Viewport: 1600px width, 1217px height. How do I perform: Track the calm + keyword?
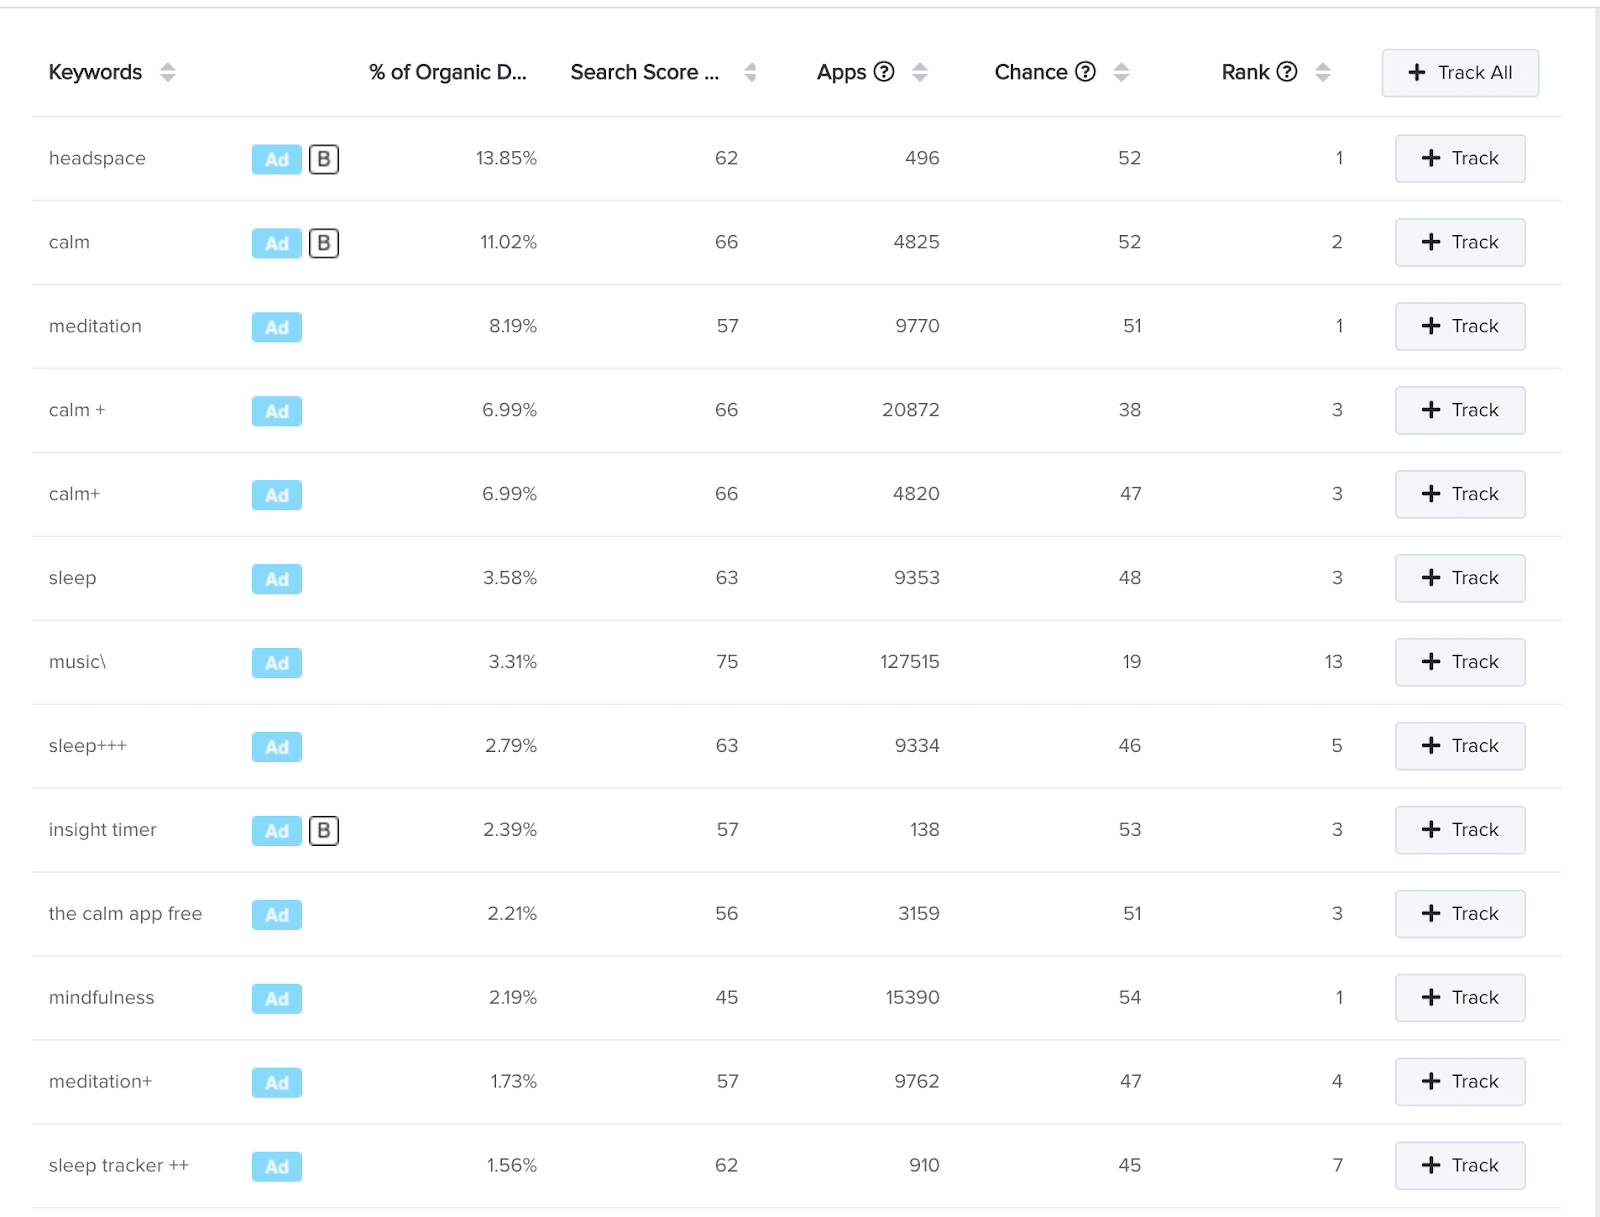(x=1460, y=410)
